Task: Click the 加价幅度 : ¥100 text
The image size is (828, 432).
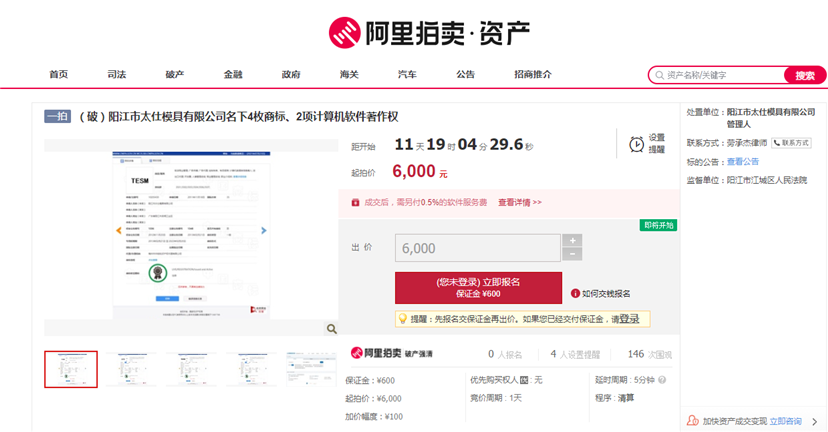Action: coord(374,417)
